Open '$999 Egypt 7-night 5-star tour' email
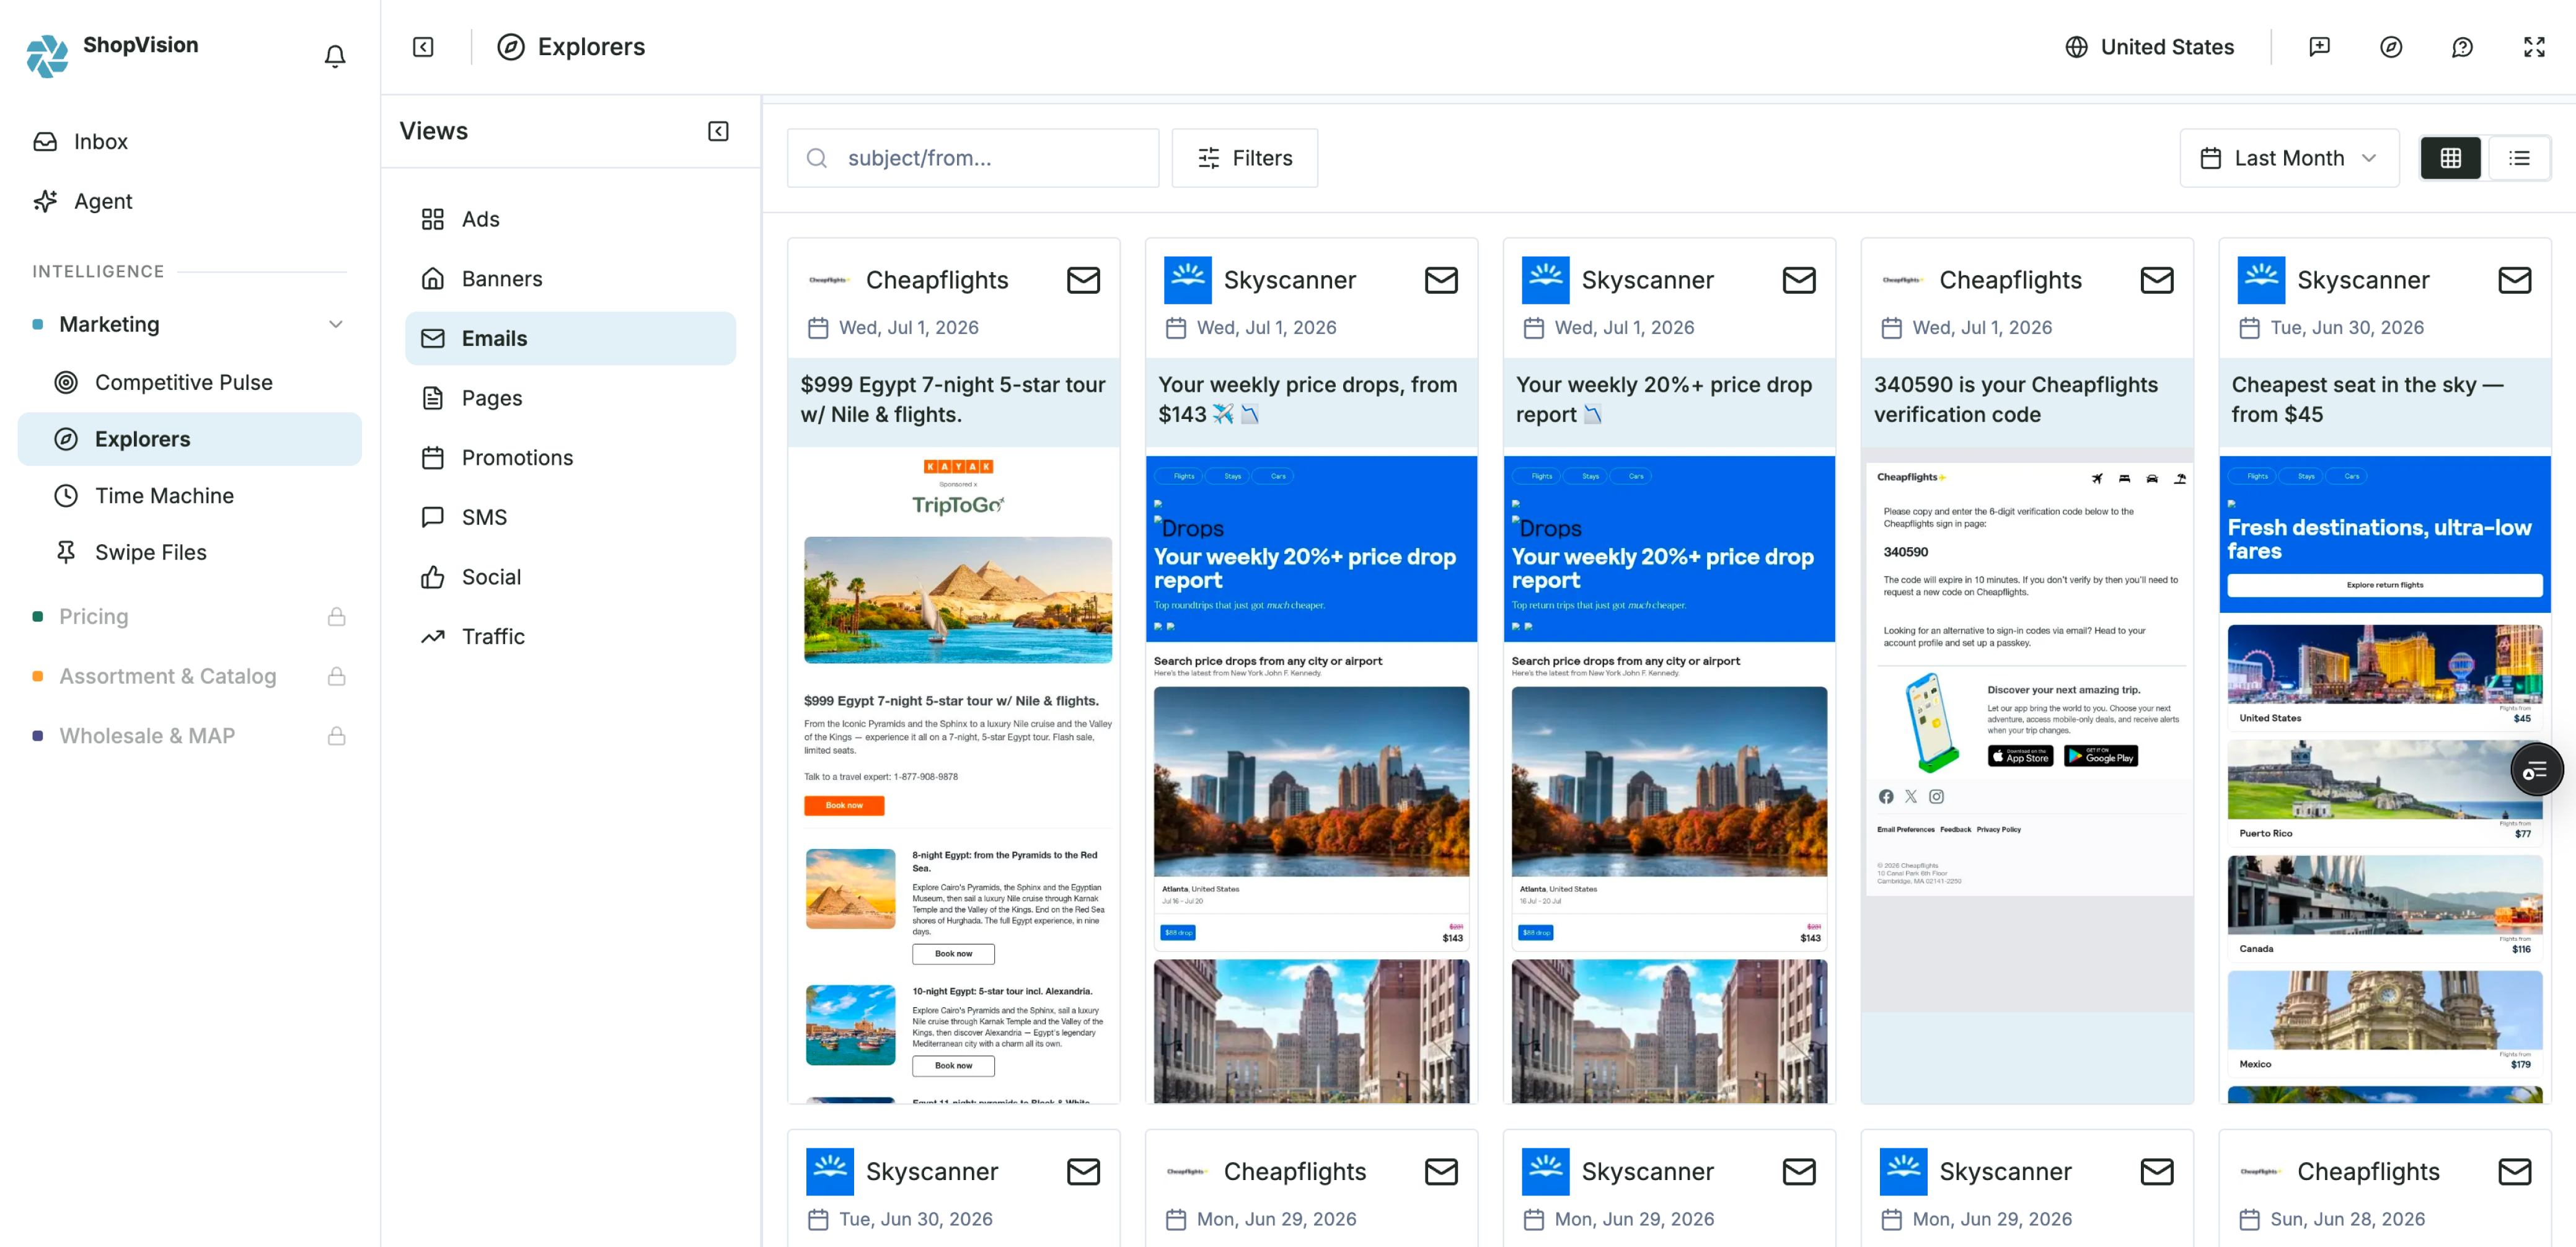 click(953, 400)
